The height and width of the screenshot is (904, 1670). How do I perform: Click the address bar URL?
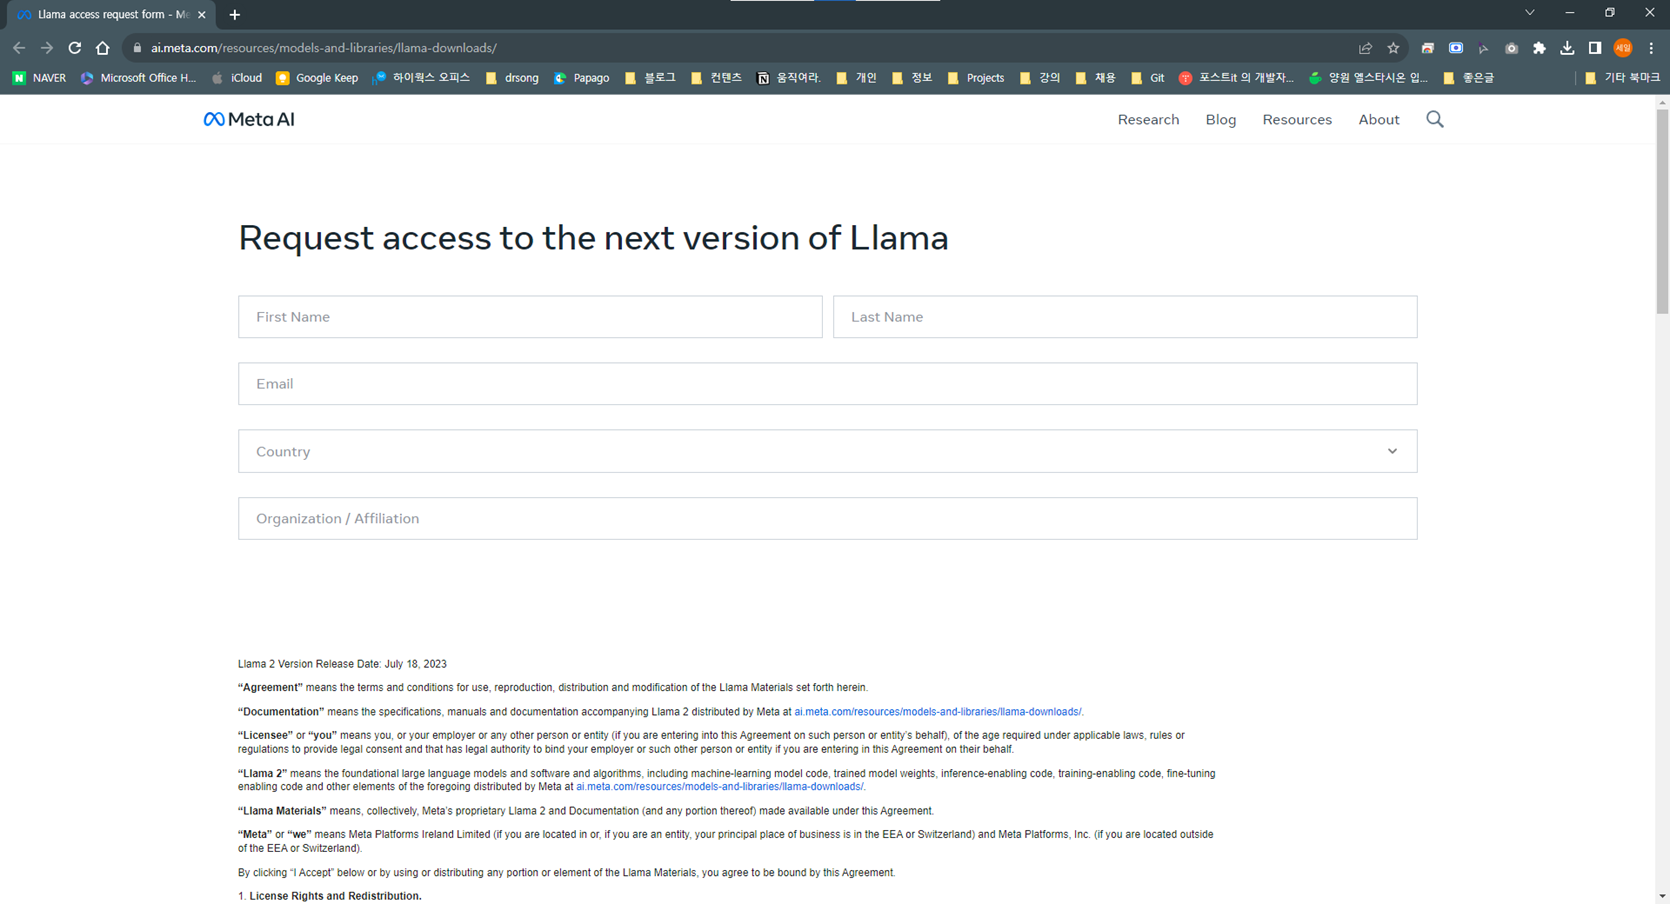[324, 48]
